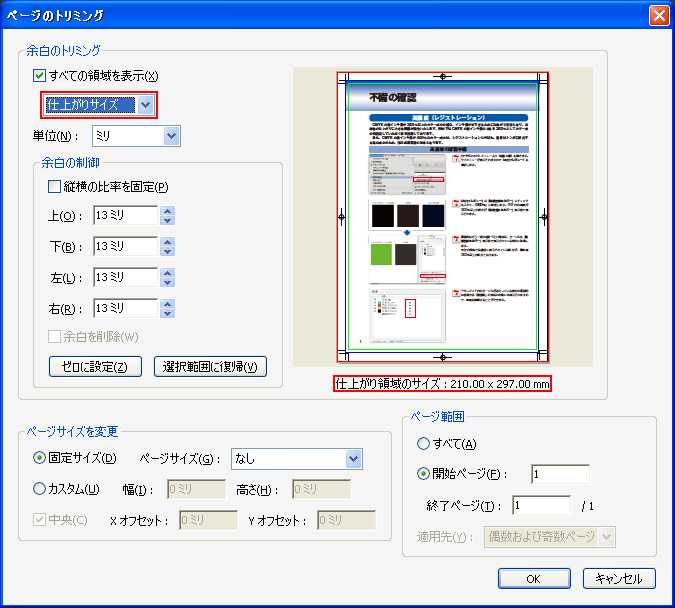Toggle すべての領域を表示 checkbox

40,76
